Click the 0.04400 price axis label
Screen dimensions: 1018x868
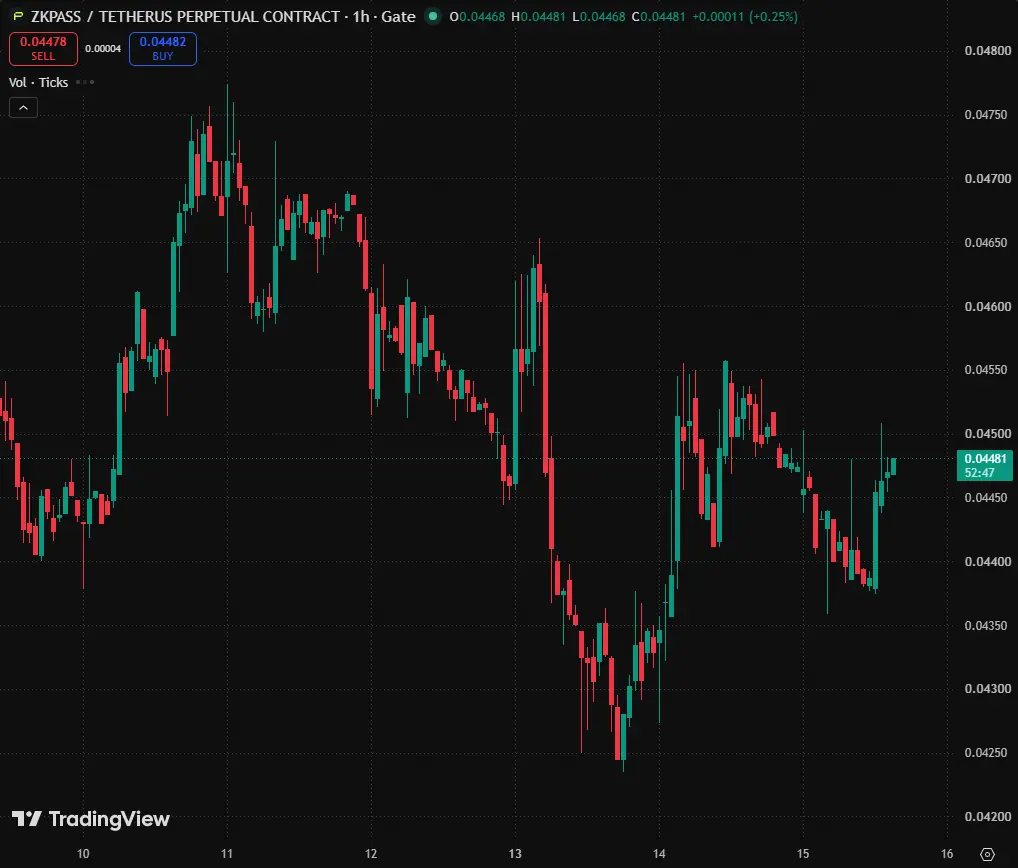[987, 562]
